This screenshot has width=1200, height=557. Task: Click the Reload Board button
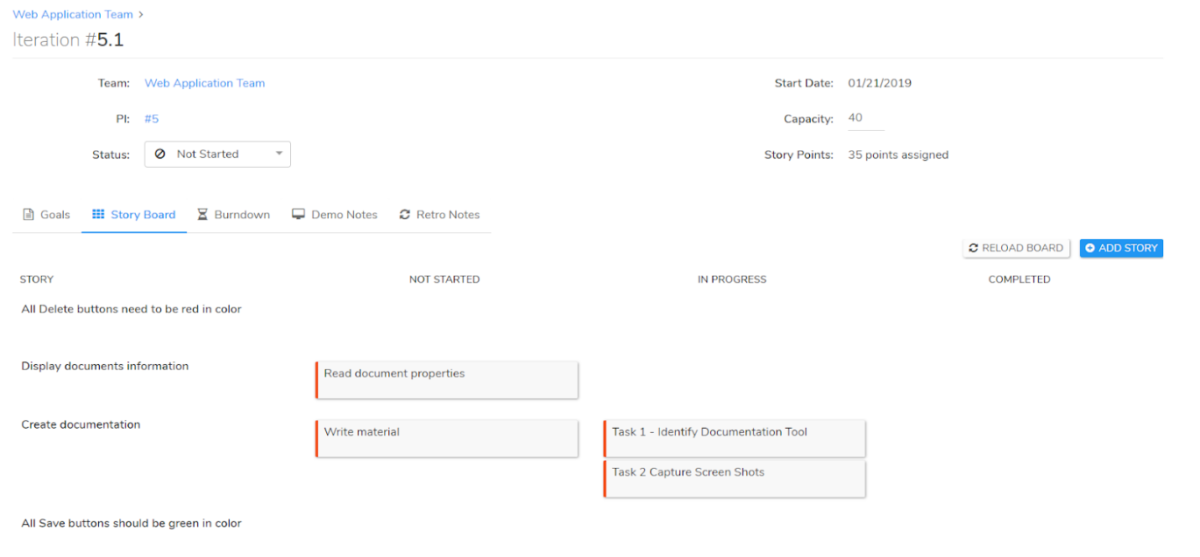[1016, 248]
